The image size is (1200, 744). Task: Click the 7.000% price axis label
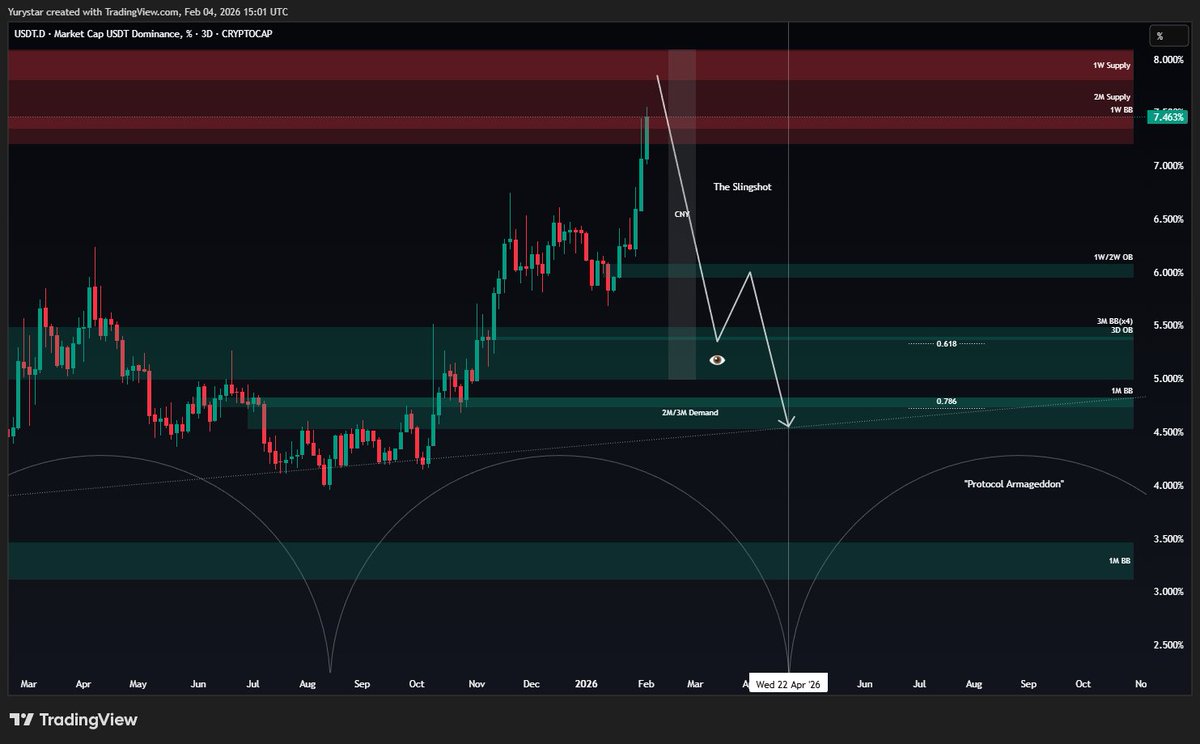tap(1168, 166)
